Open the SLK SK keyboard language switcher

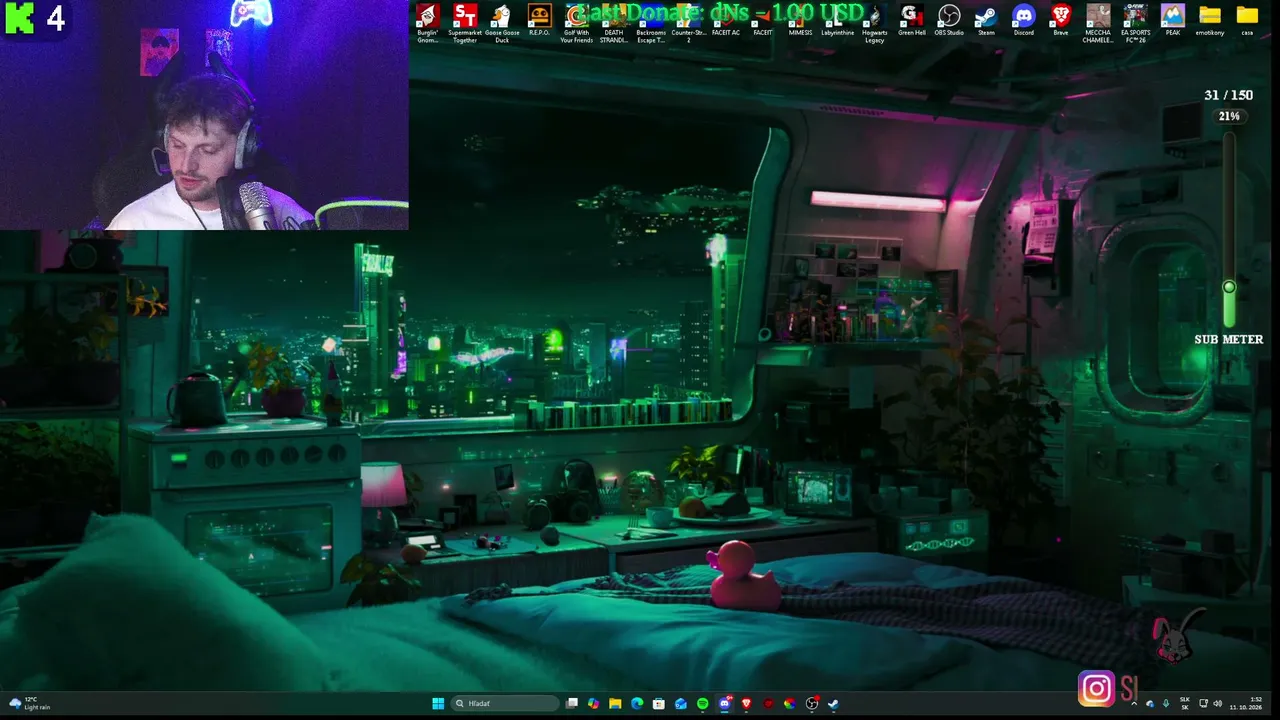pos(1185,704)
